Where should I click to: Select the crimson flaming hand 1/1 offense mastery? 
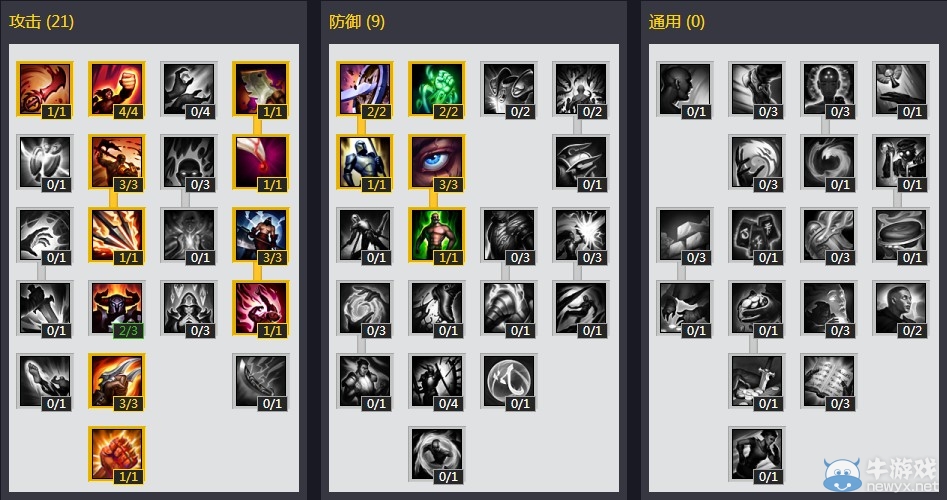point(260,308)
